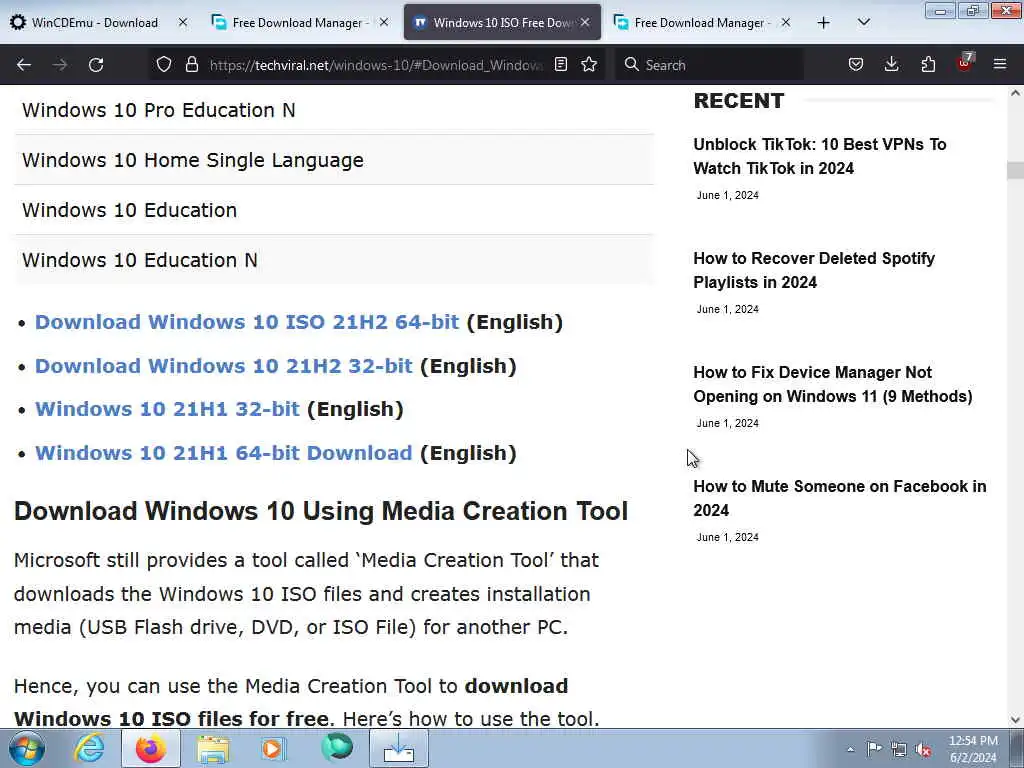Click the green round app taskbar icon
Viewport: 1024px width, 768px height.
pyautogui.click(x=336, y=748)
